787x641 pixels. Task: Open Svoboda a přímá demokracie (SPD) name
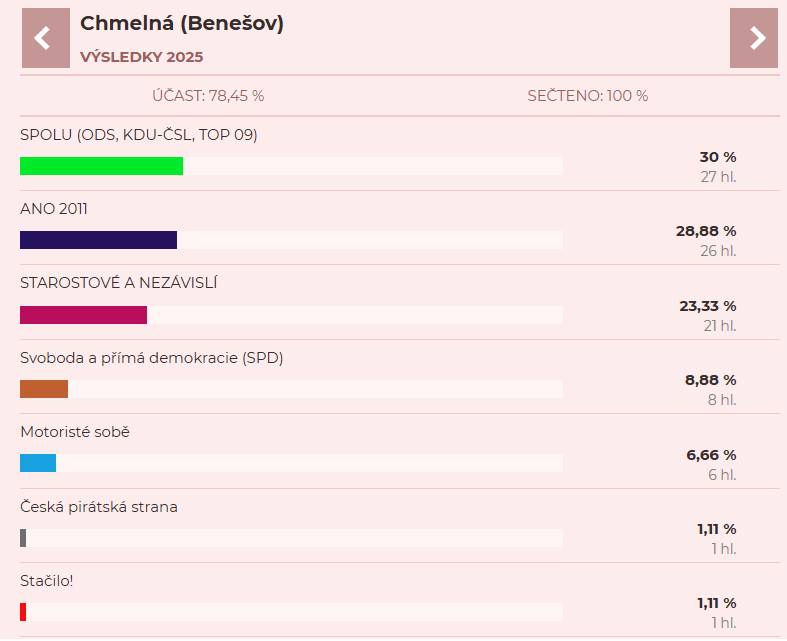[152, 358]
